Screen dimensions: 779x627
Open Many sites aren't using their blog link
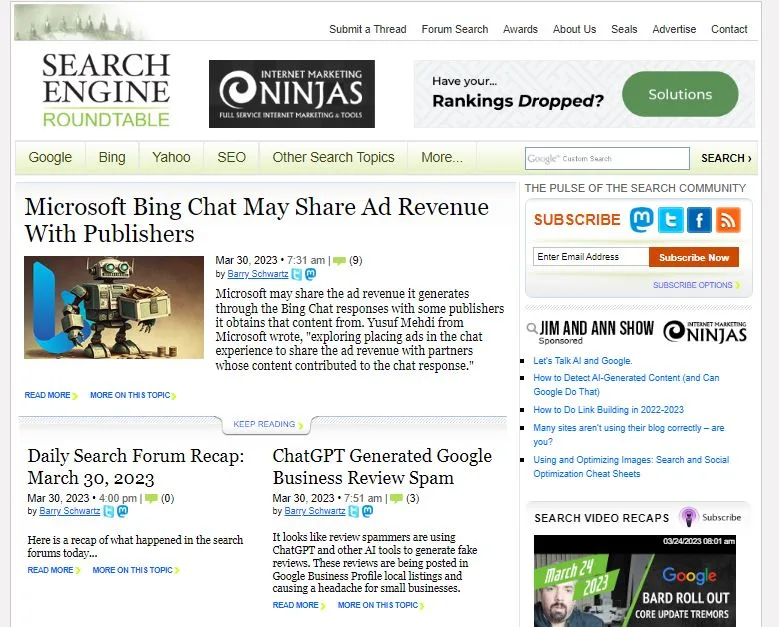628,435
